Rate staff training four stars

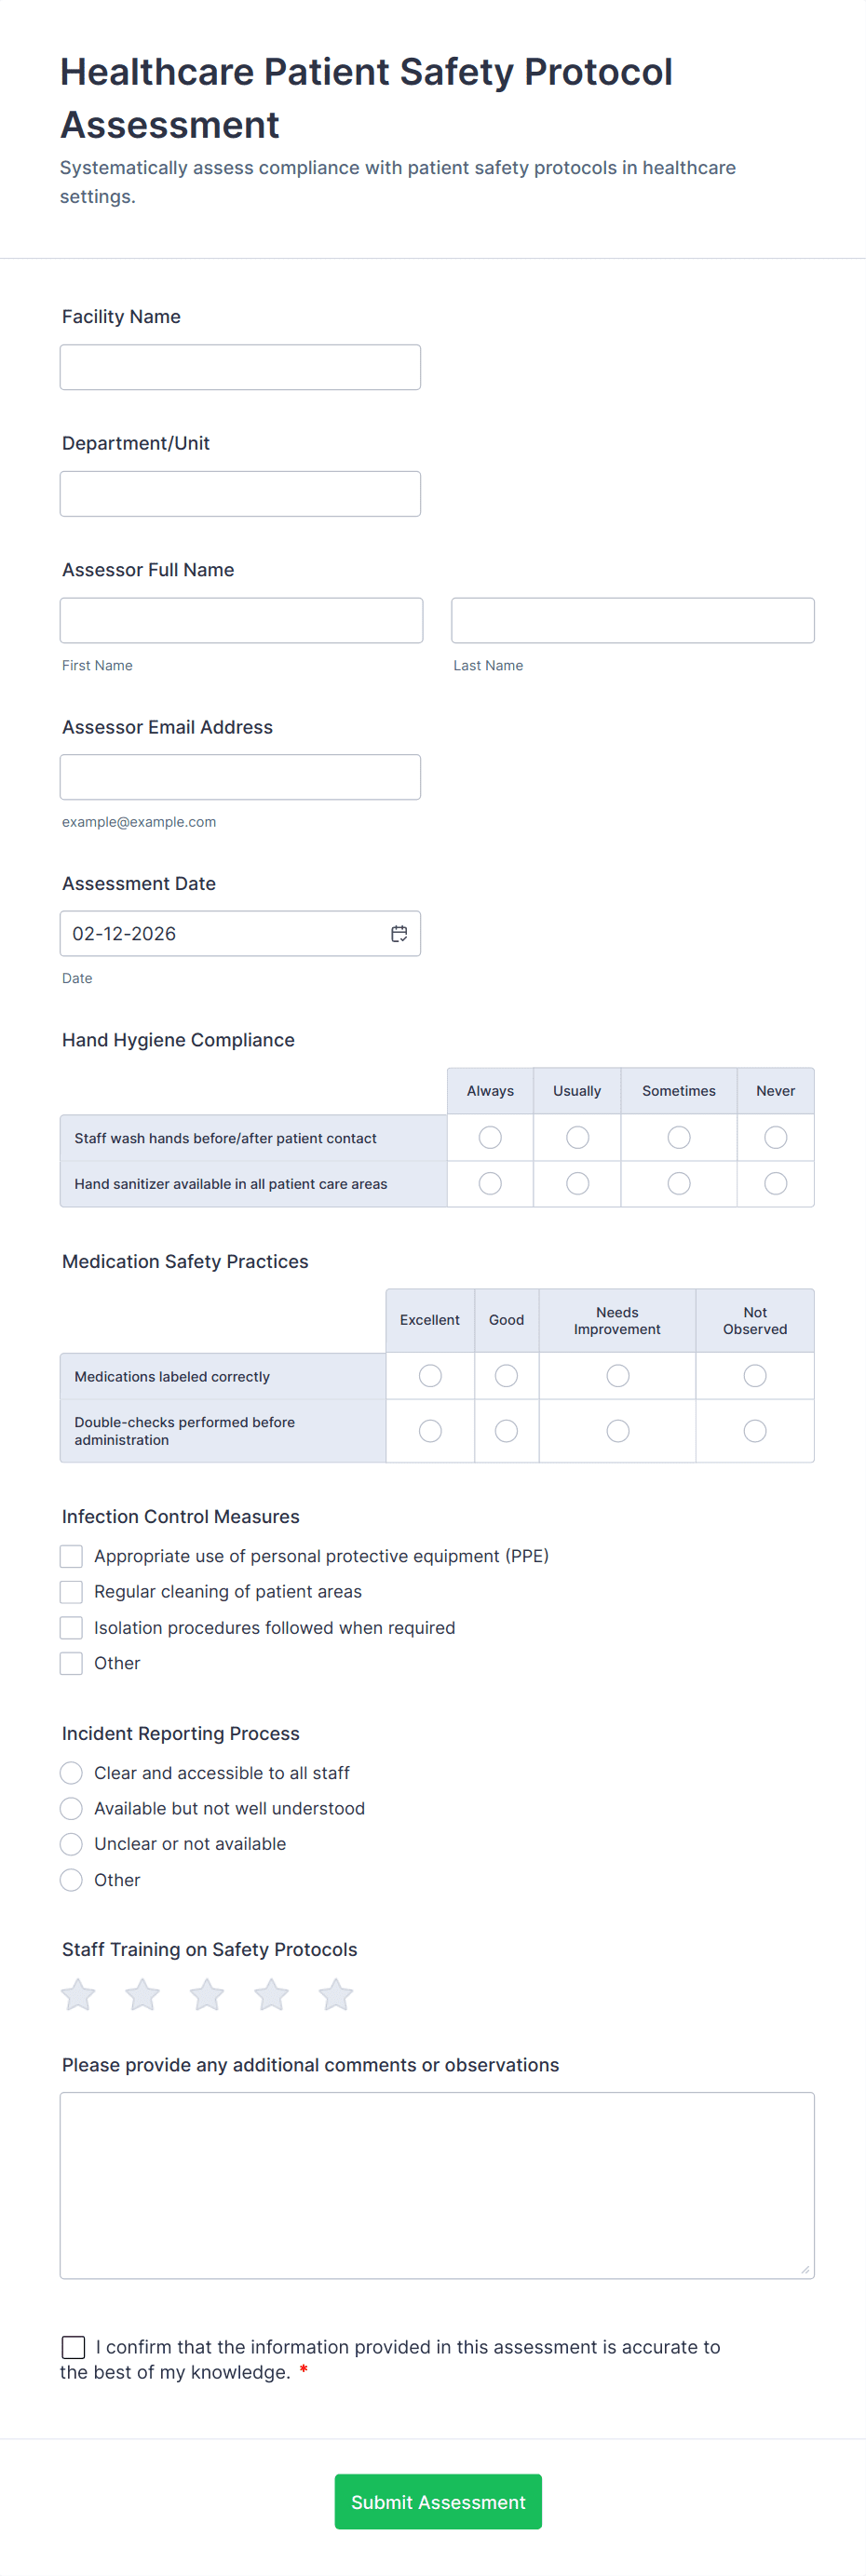271,1994
